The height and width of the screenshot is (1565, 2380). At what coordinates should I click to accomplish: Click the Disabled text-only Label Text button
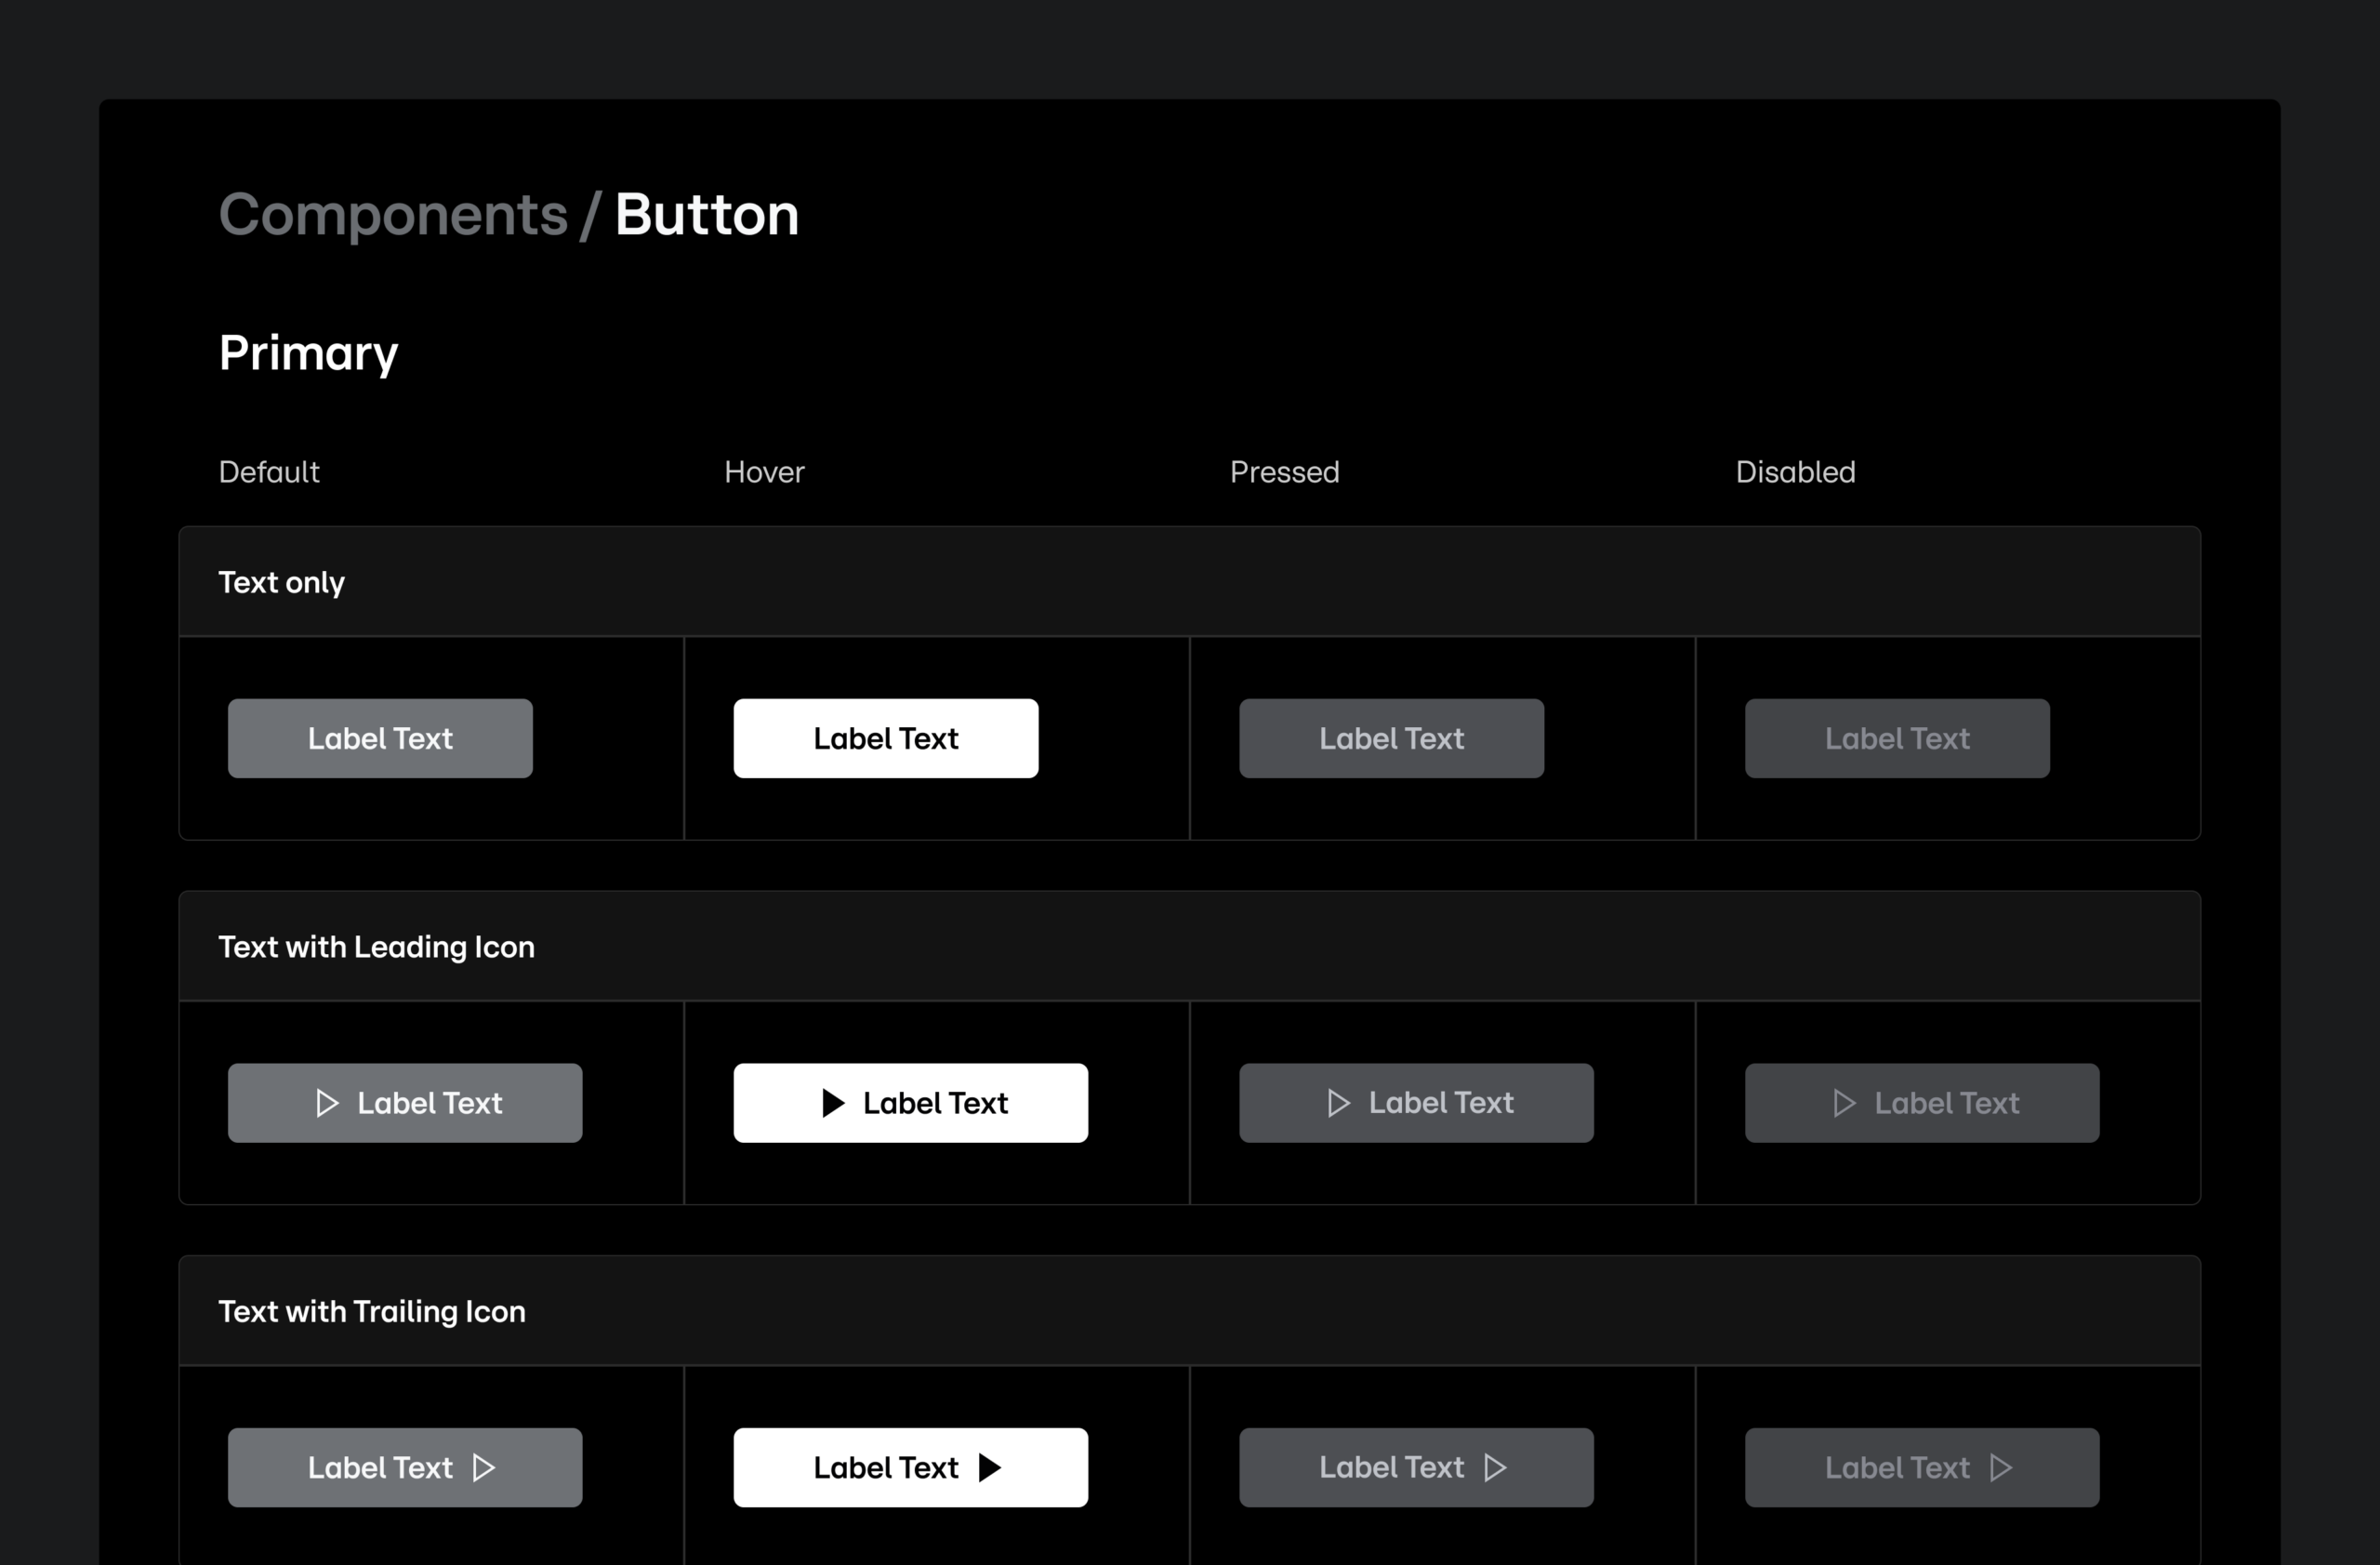coord(1897,738)
